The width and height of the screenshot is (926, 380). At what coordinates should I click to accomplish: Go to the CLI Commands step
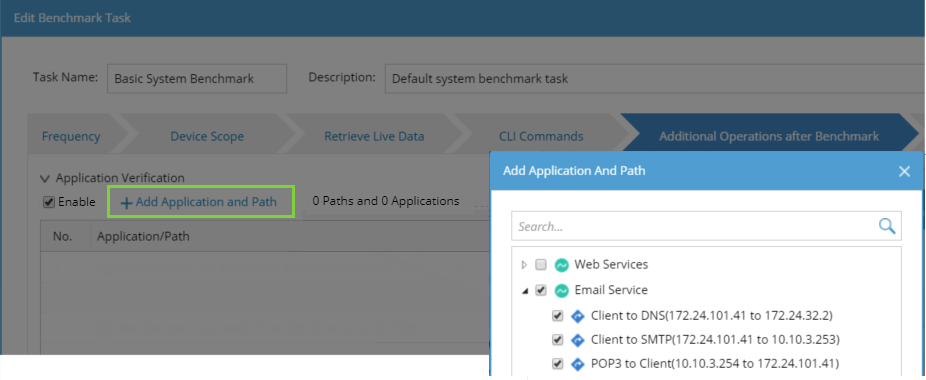pyautogui.click(x=541, y=137)
